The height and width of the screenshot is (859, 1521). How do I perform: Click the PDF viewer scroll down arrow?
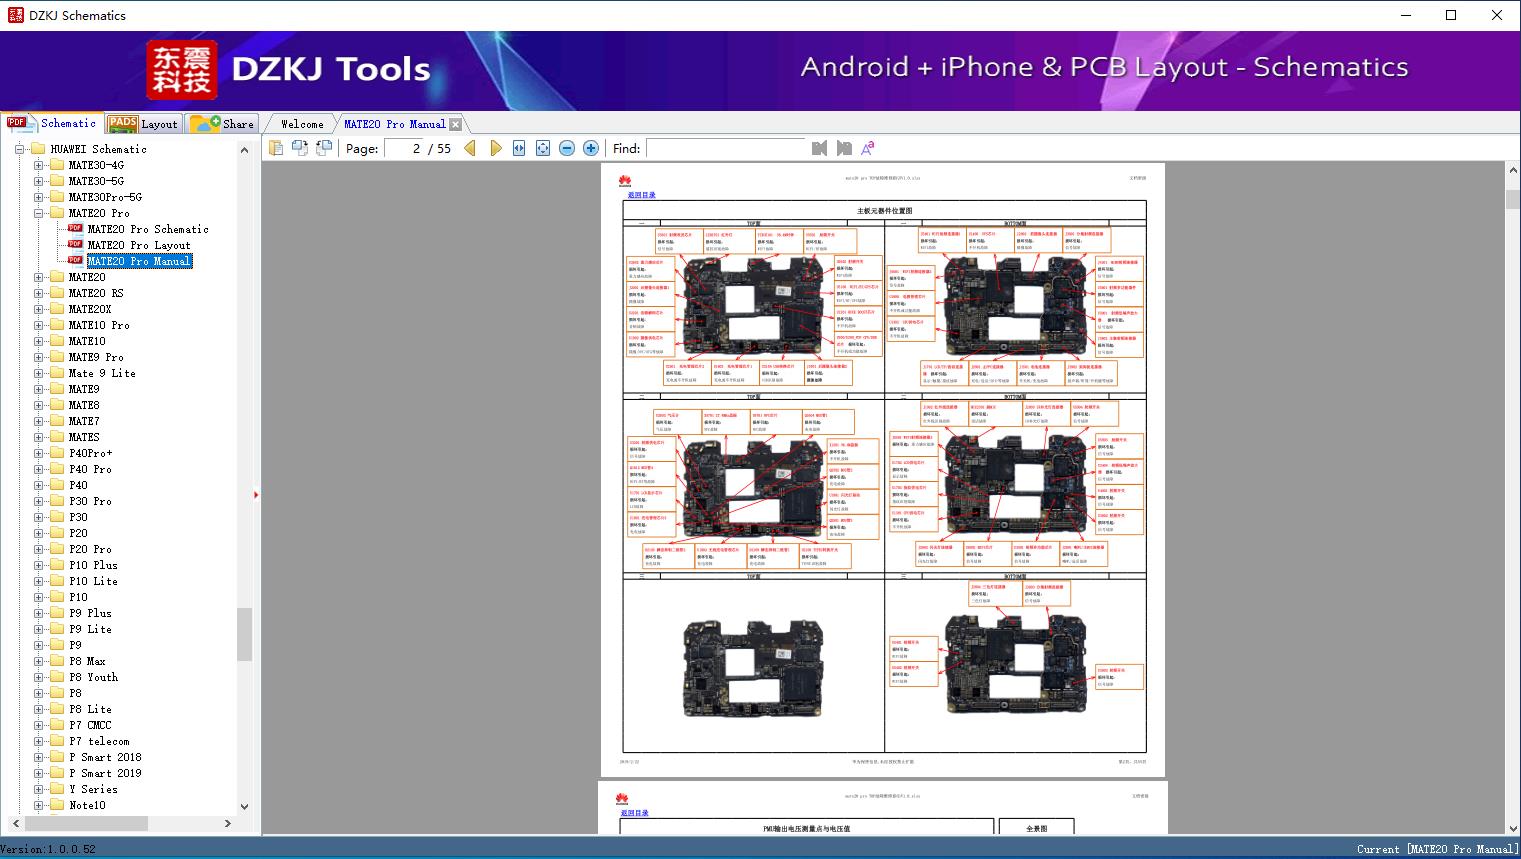pyautogui.click(x=1513, y=827)
